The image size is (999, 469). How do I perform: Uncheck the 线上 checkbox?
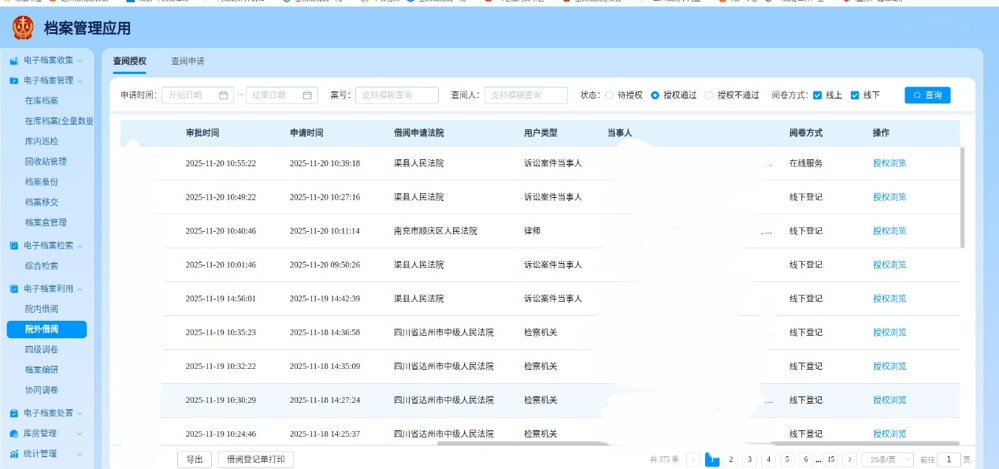(818, 96)
